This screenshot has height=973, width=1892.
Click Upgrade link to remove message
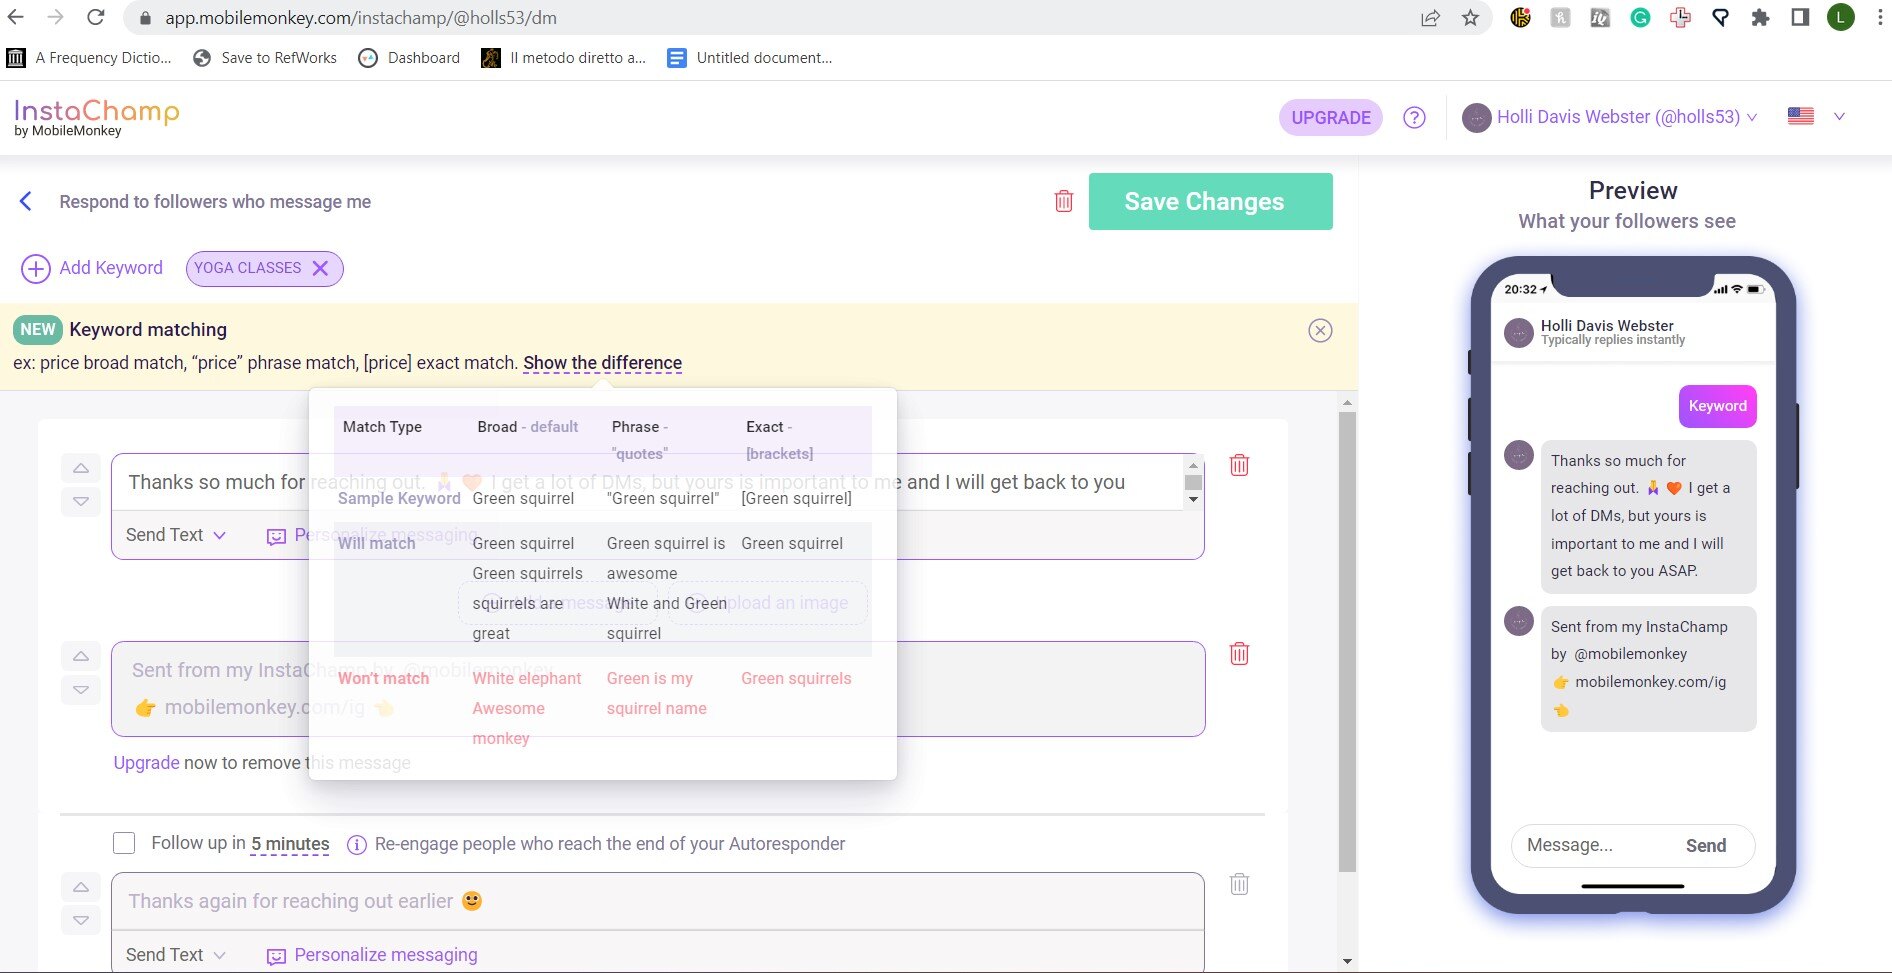tap(146, 763)
